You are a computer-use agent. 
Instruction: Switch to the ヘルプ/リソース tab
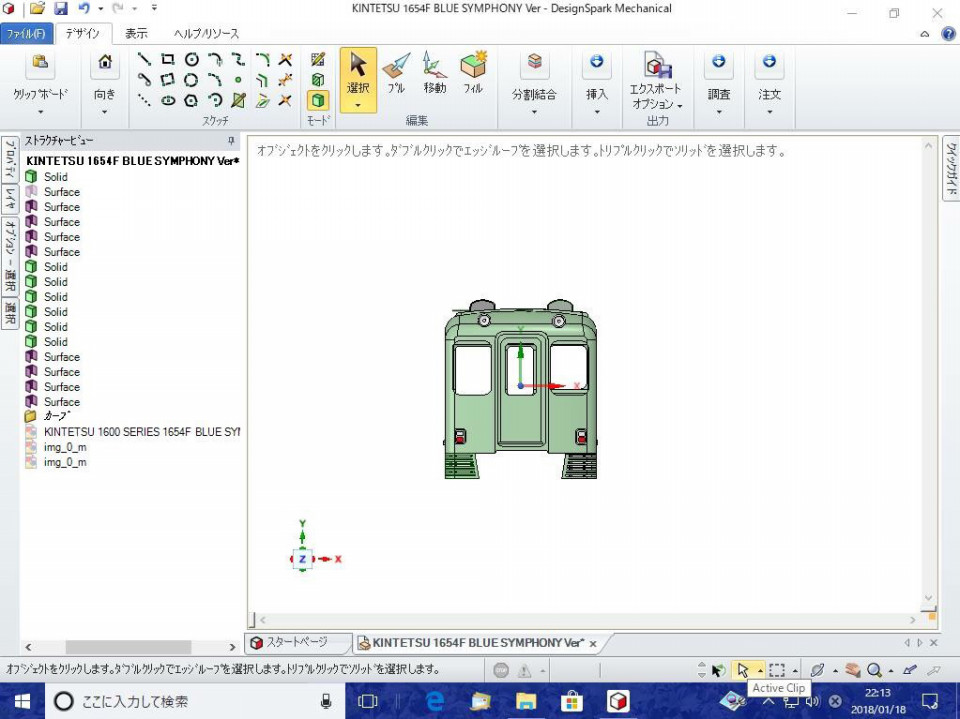pos(206,34)
